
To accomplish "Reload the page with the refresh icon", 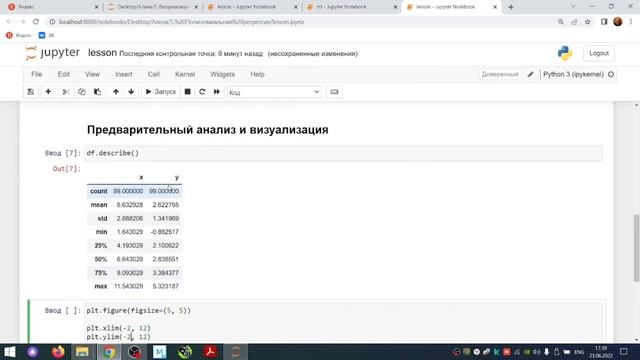I will pos(36,22).
